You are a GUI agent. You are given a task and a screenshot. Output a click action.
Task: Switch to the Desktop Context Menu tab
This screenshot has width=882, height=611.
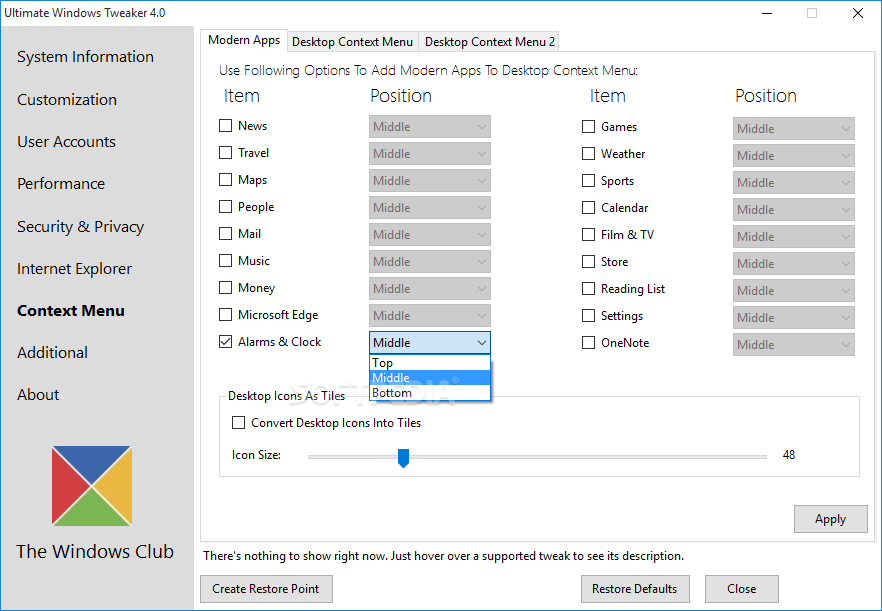point(353,42)
